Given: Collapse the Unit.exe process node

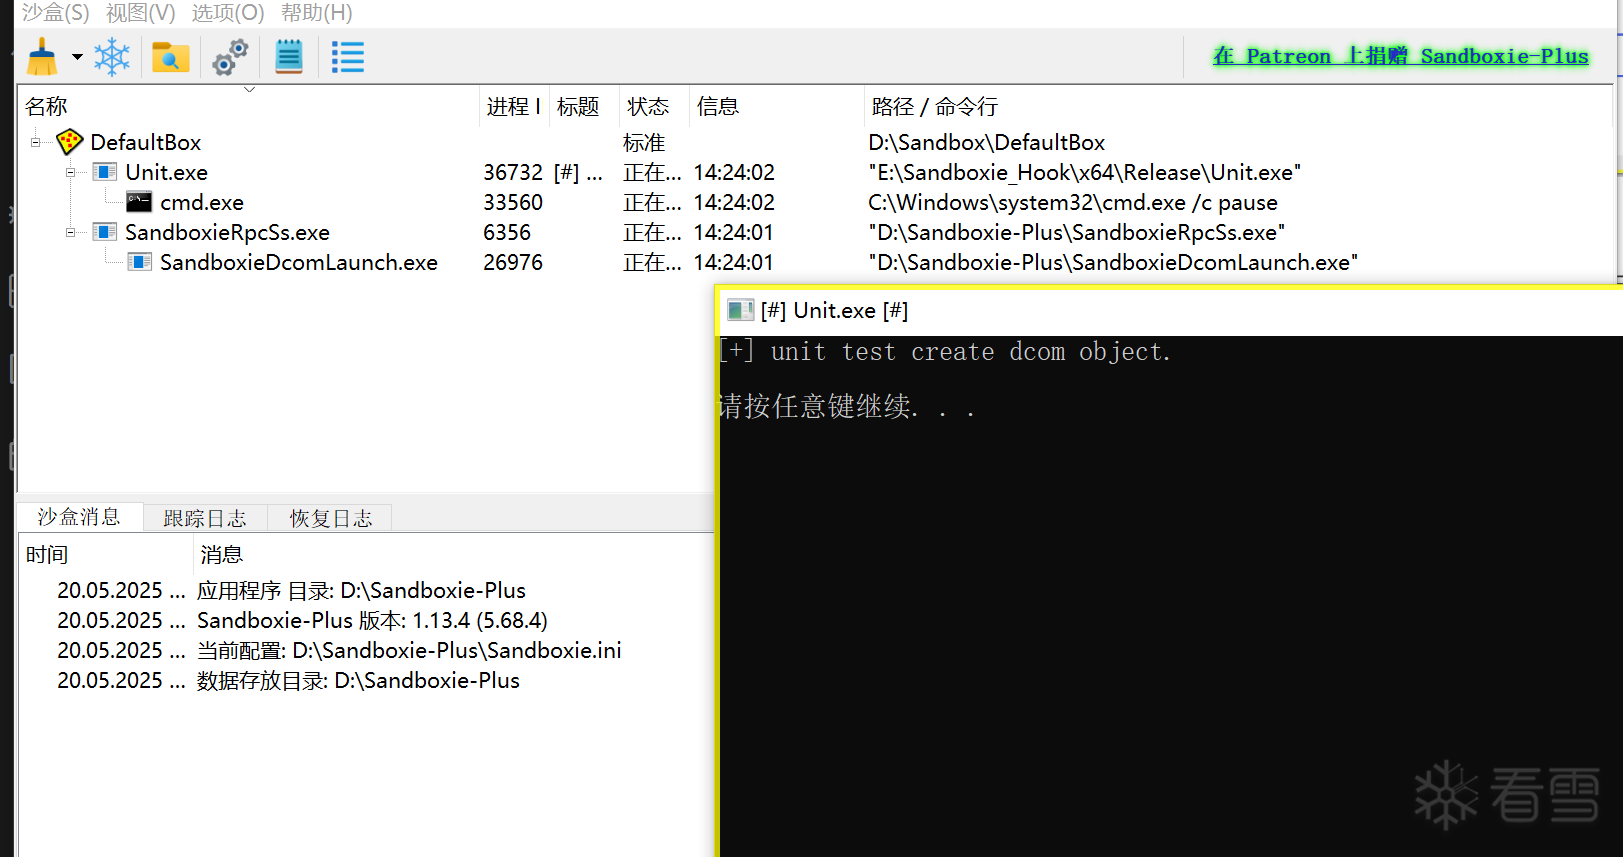Looking at the screenshot, I should coord(71,173).
